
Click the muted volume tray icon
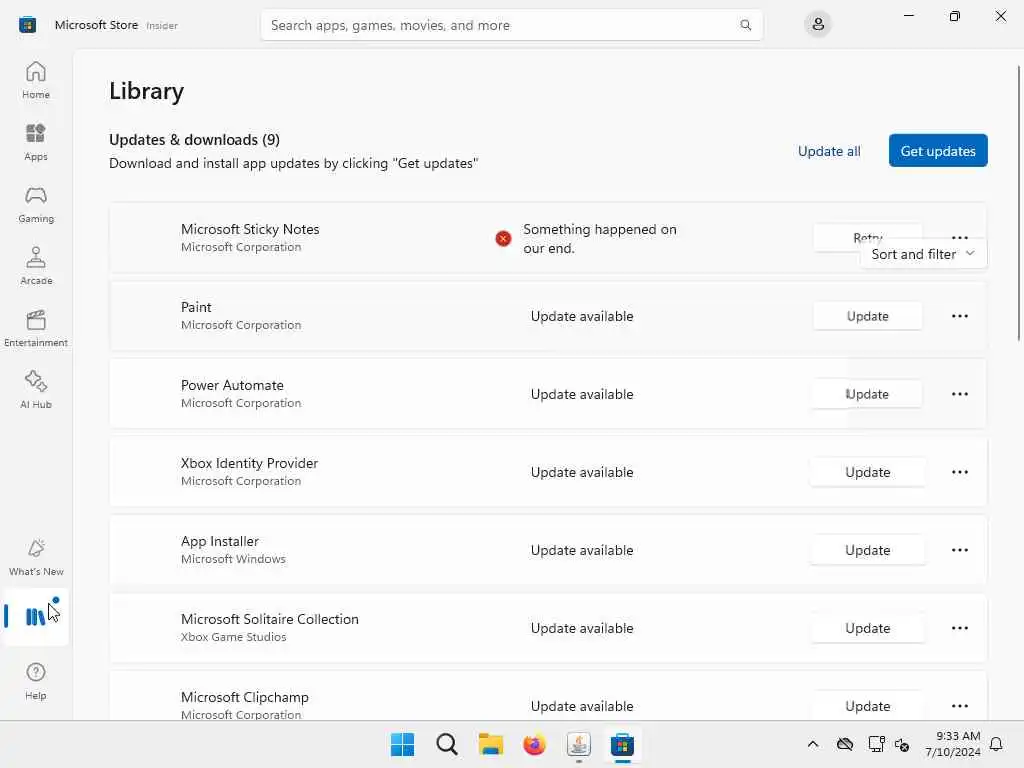902,744
